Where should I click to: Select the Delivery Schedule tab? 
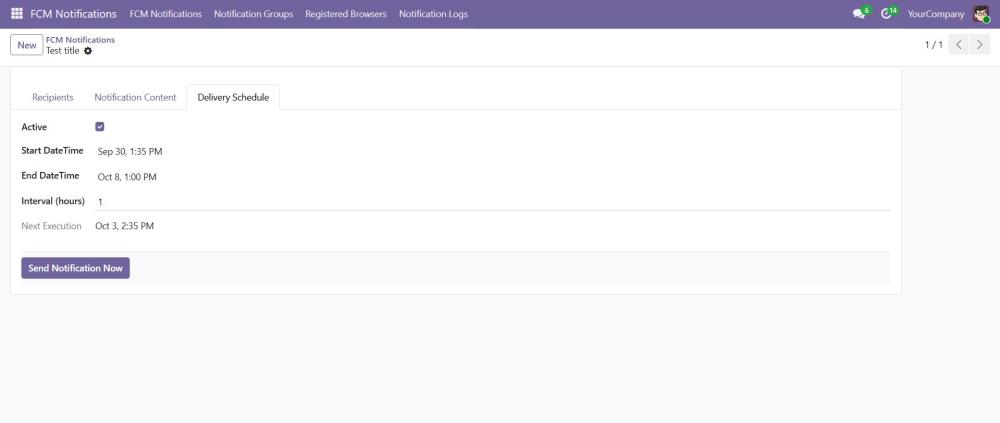click(233, 97)
